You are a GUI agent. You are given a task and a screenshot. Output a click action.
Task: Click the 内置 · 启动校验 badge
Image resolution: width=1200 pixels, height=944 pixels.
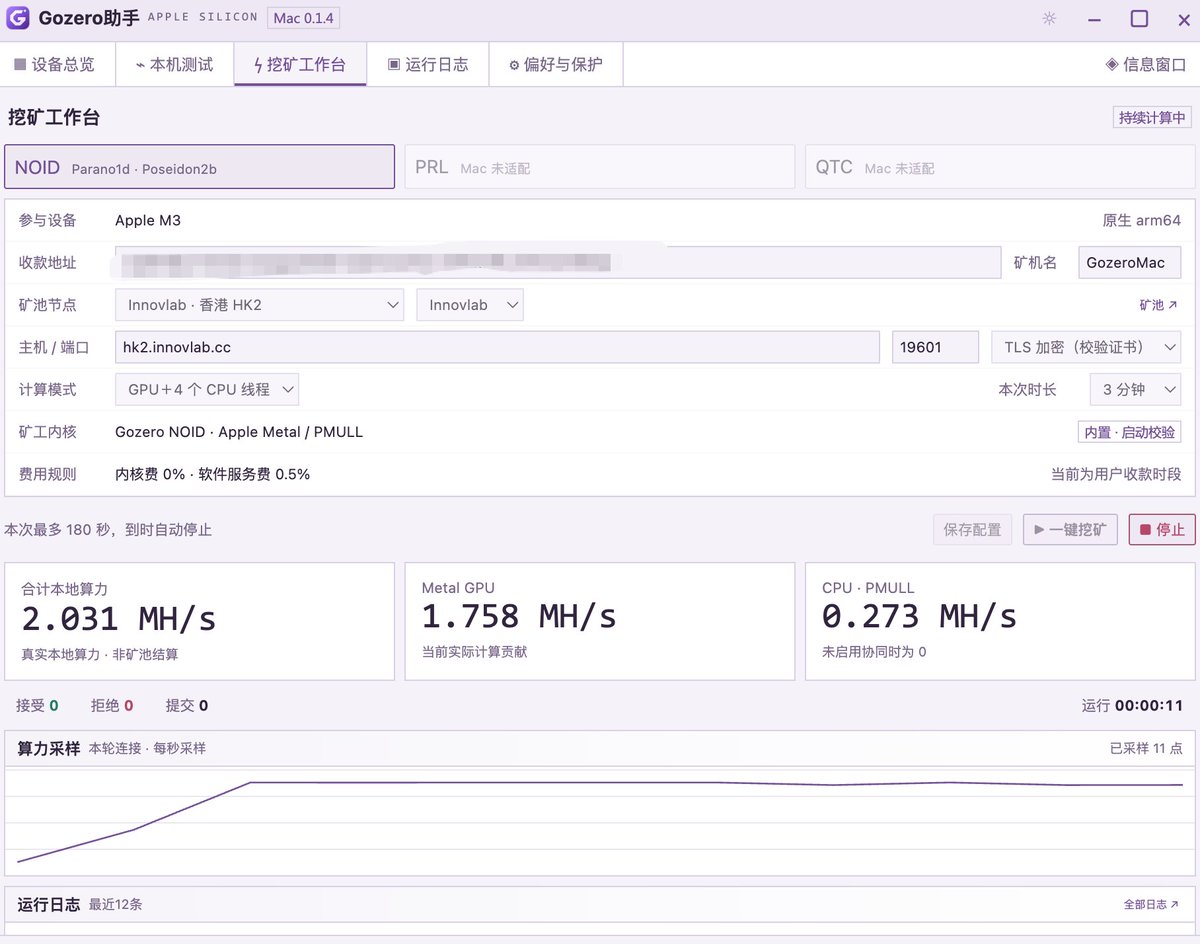tap(1129, 432)
